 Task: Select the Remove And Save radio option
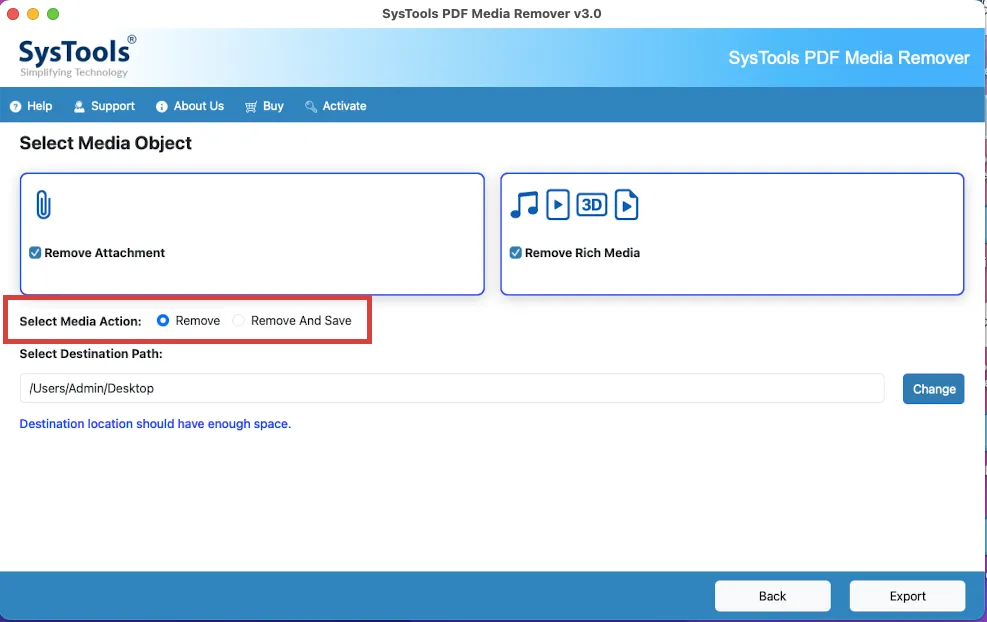click(x=239, y=320)
